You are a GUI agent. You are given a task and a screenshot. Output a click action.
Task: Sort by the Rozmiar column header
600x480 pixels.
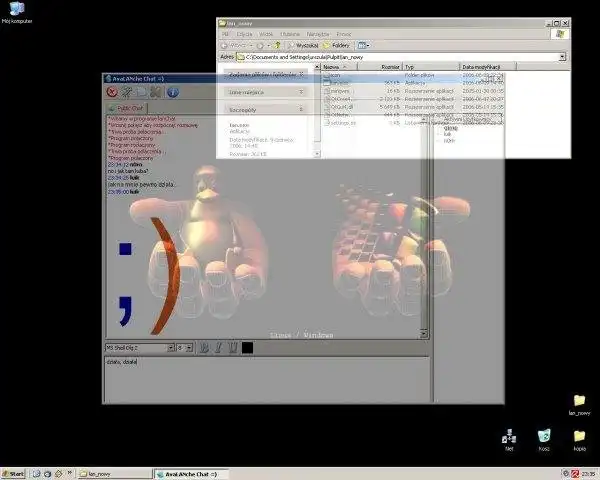point(380,67)
